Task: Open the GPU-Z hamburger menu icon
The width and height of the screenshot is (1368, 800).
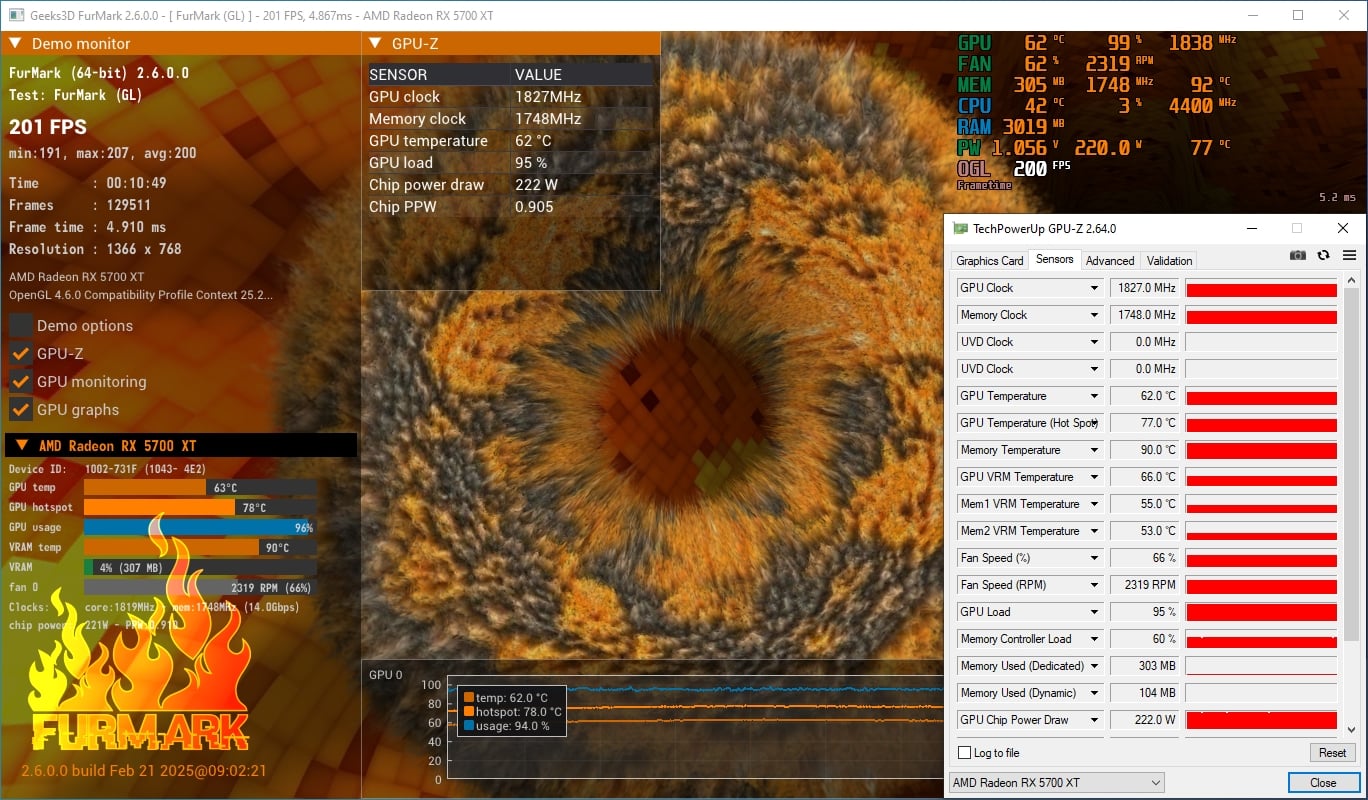Action: (1349, 255)
